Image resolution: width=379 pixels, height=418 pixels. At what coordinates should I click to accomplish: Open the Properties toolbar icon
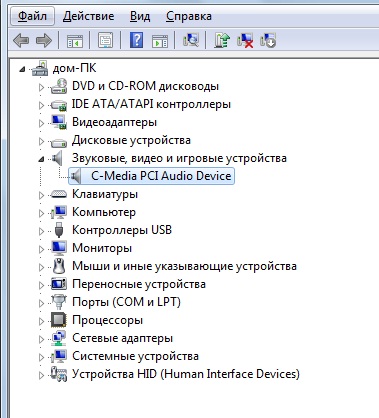(x=105, y=41)
